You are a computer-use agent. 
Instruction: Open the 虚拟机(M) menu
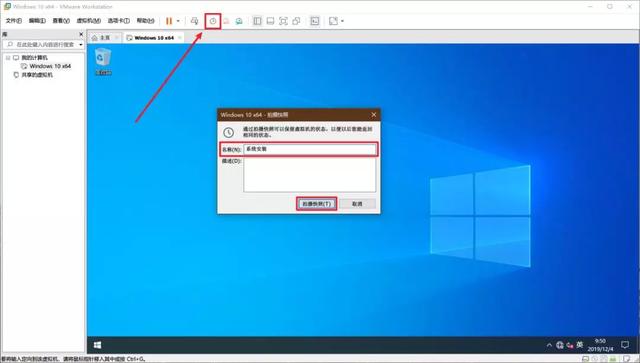89,20
